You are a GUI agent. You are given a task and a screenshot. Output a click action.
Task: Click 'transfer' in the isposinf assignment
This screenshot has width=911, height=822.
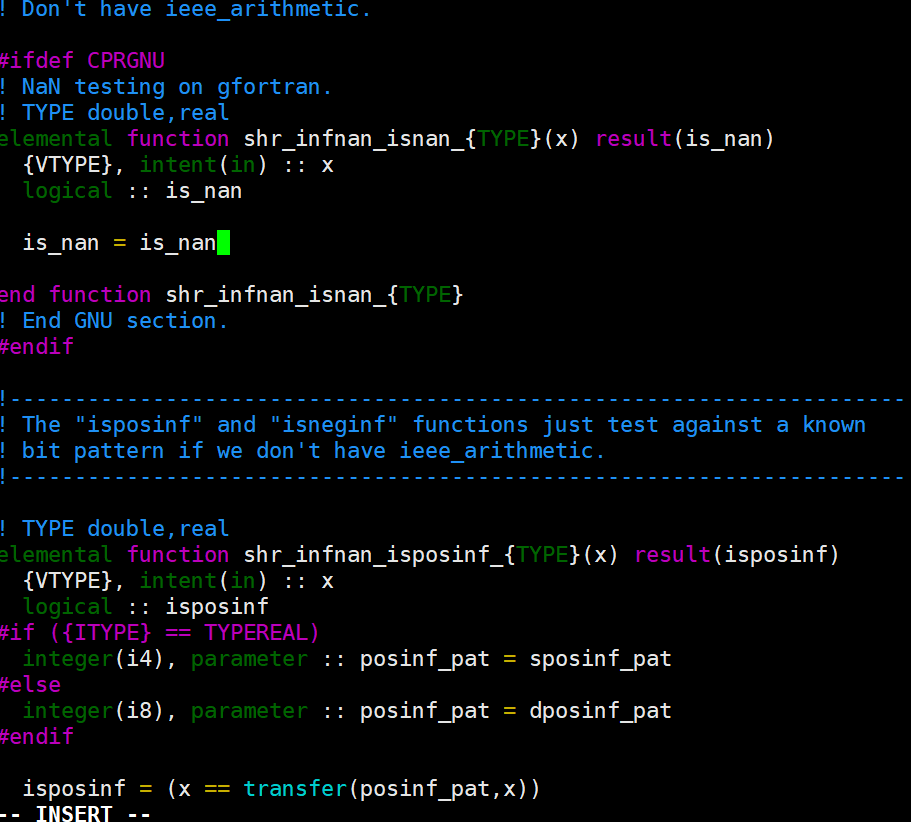click(295, 789)
